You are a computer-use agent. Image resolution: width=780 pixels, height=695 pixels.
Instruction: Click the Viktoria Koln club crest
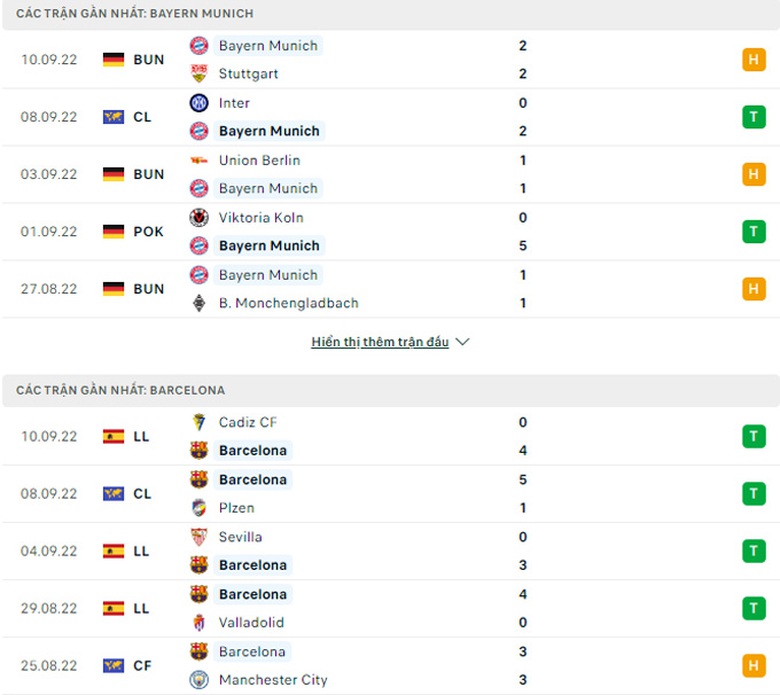click(199, 218)
